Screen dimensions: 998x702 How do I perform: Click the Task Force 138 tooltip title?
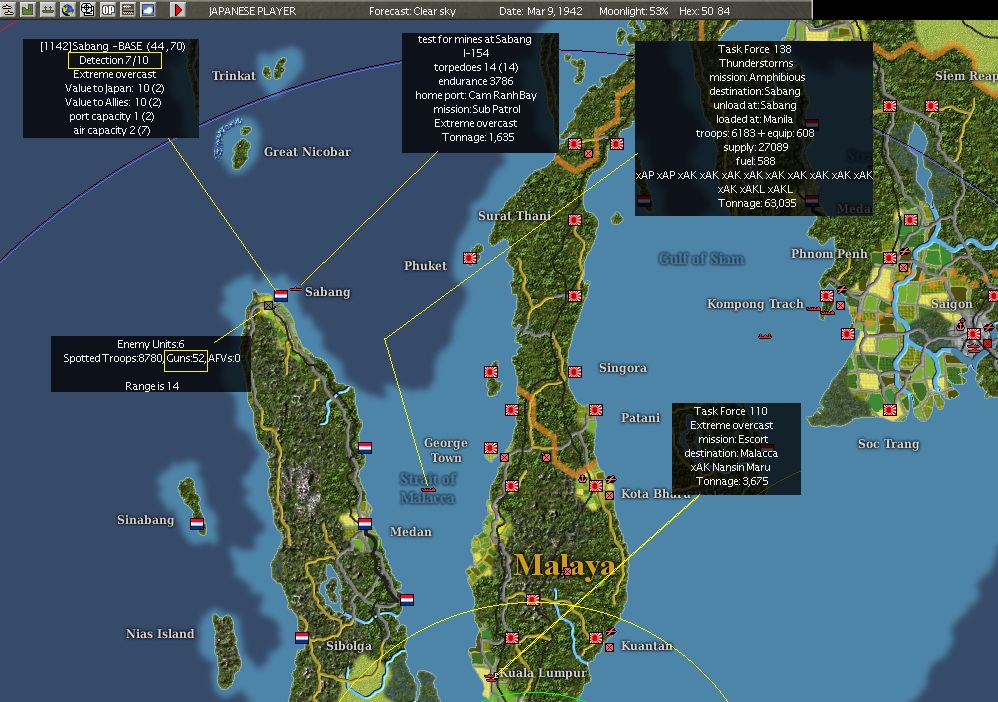point(754,49)
